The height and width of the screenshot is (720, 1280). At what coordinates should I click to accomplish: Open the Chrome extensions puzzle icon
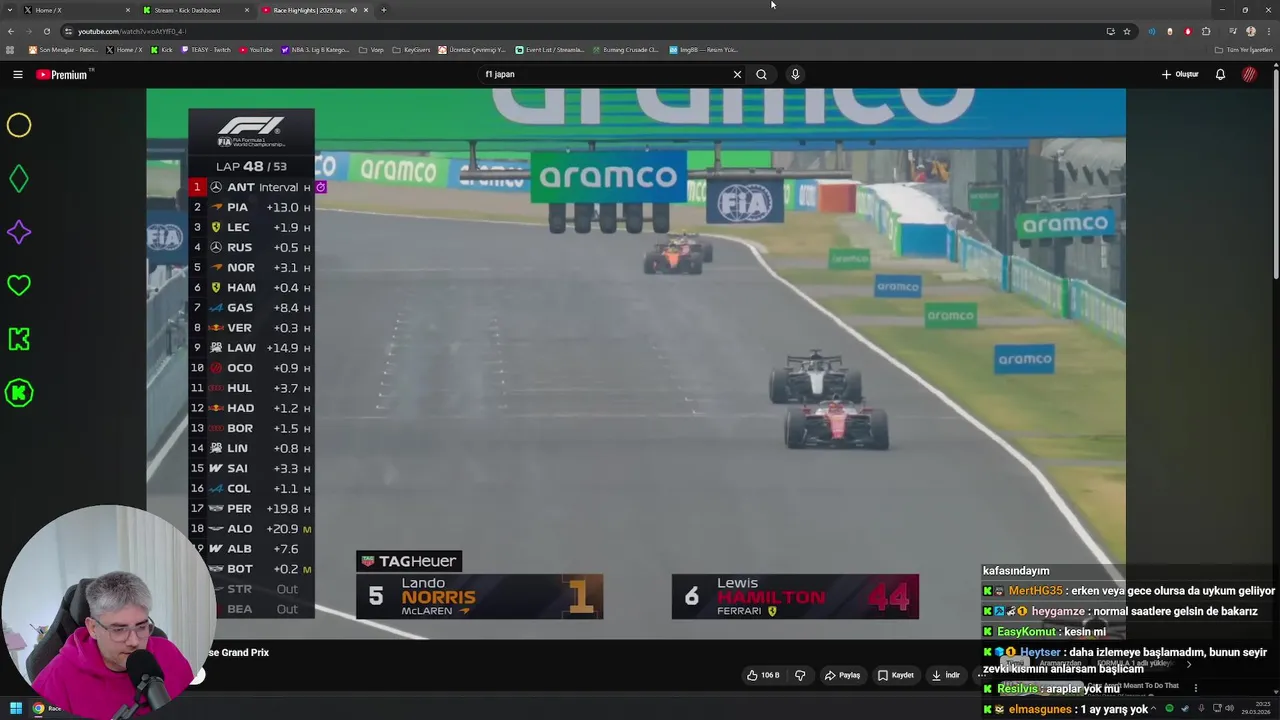(1206, 31)
